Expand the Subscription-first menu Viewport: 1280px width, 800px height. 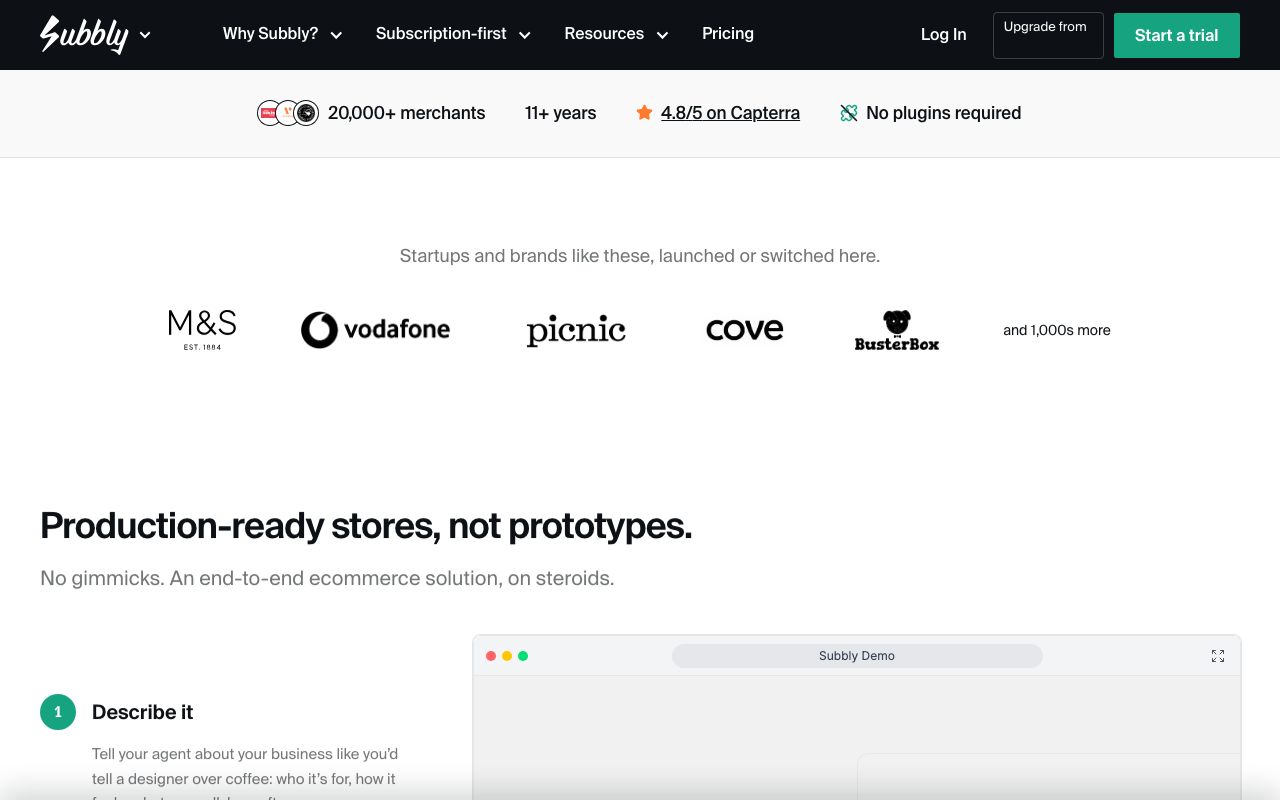pyautogui.click(x=453, y=34)
